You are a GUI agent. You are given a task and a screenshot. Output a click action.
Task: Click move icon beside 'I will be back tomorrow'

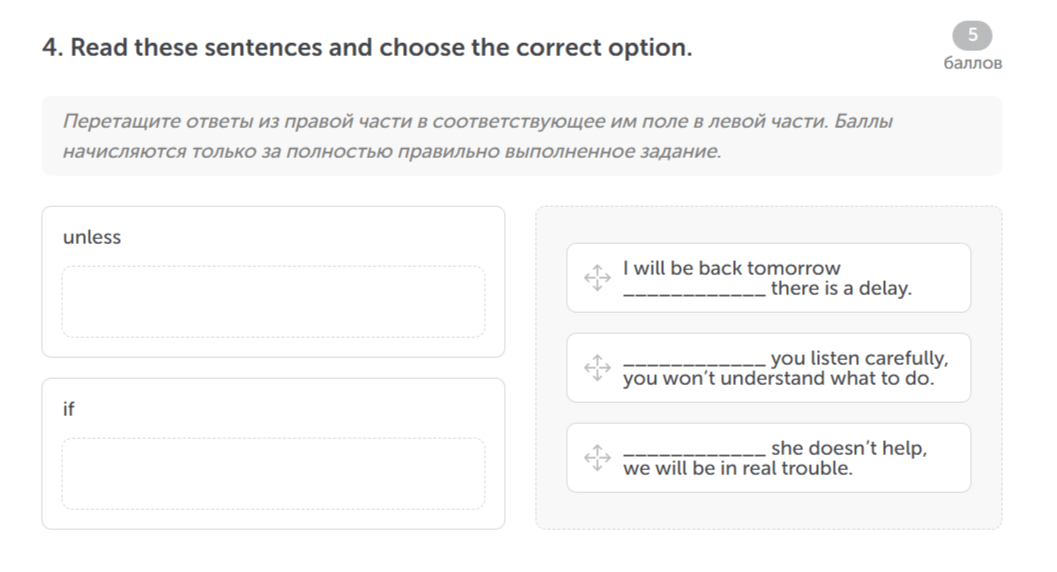[597, 278]
